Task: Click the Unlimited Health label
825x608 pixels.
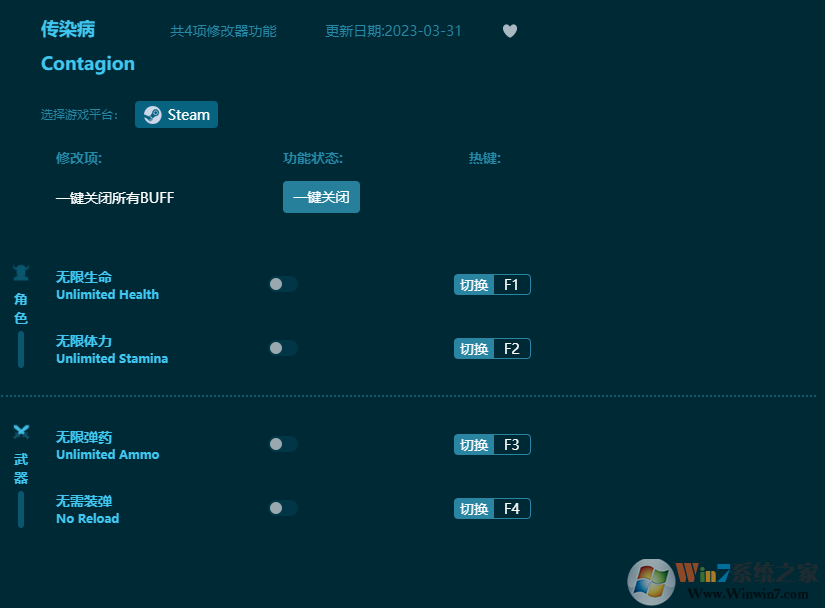Action: [x=107, y=295]
